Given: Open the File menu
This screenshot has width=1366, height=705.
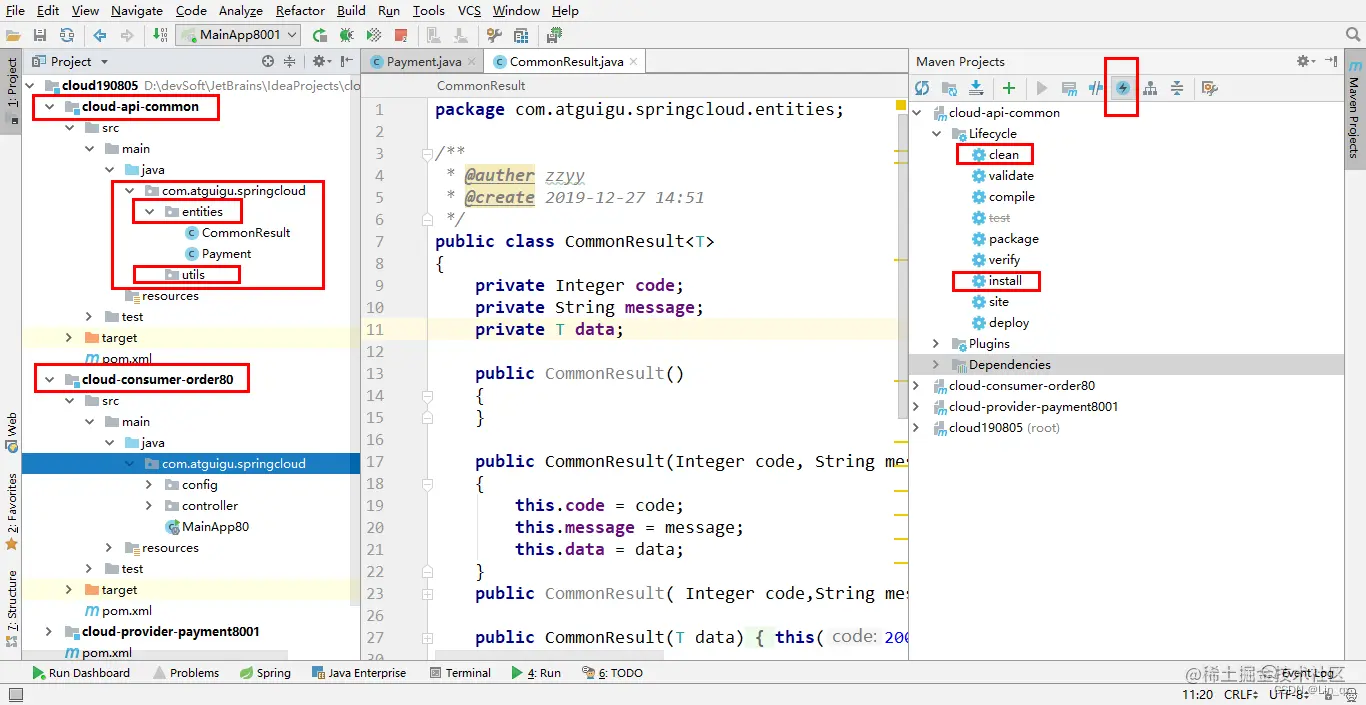Looking at the screenshot, I should (x=15, y=10).
